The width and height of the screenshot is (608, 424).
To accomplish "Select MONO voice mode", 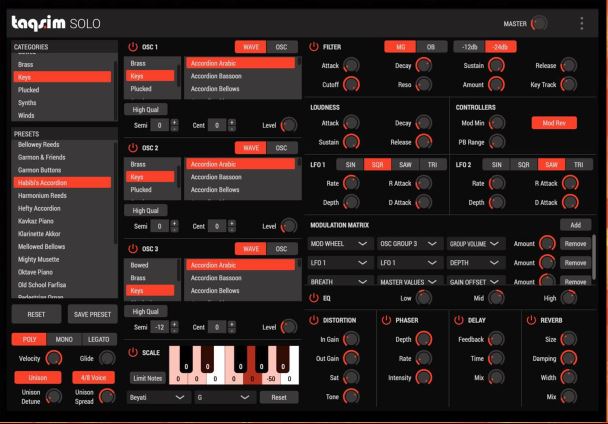I will click(64, 339).
